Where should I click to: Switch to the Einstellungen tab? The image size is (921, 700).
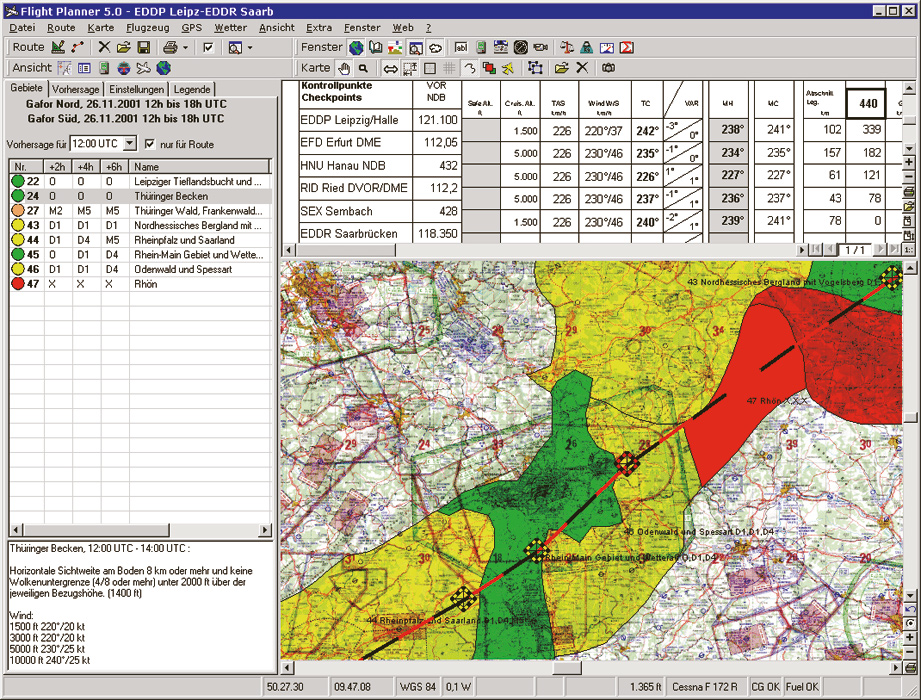click(x=136, y=89)
